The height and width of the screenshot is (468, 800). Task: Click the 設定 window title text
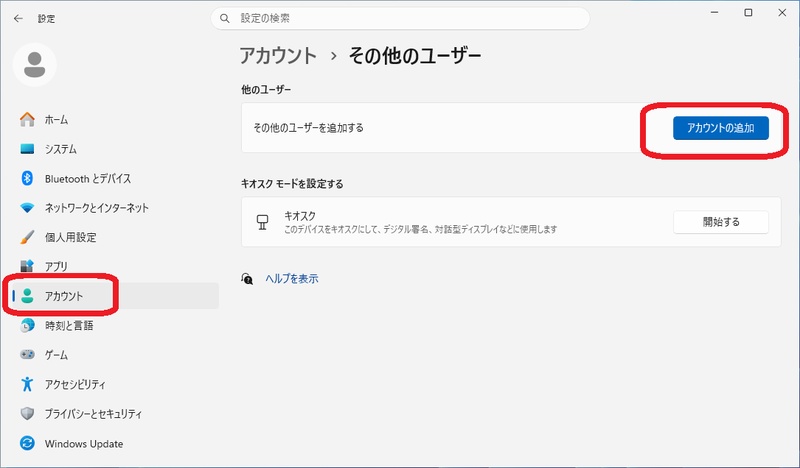pos(46,19)
